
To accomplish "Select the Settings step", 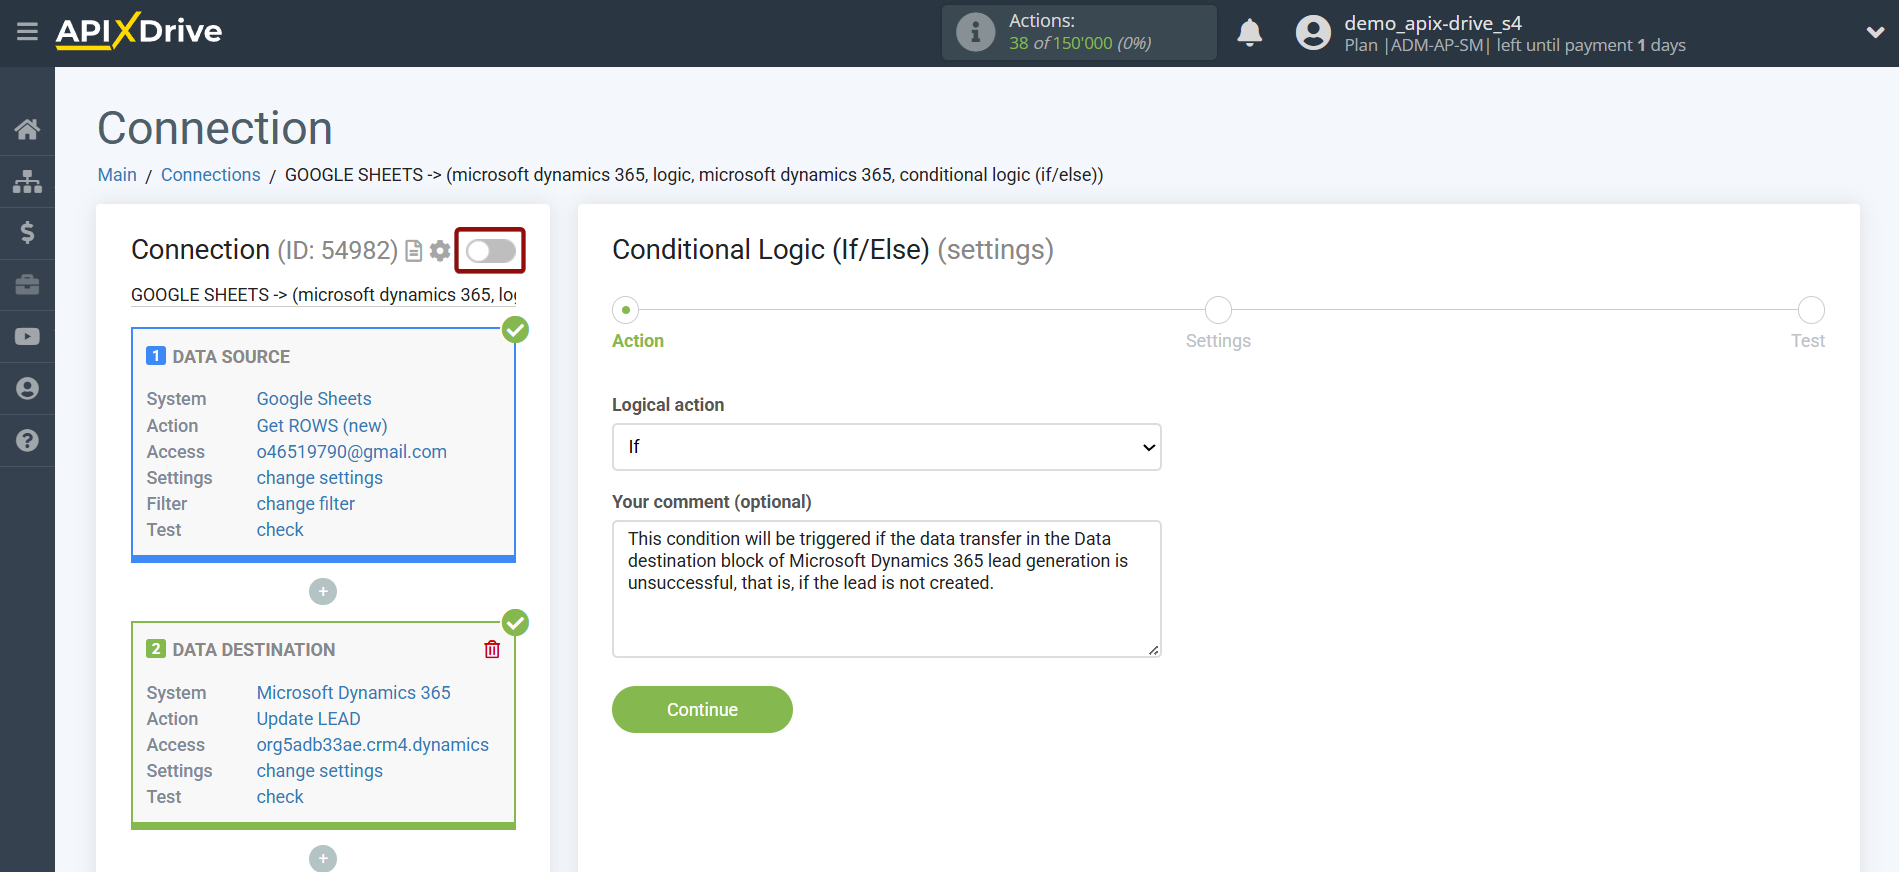I will point(1218,310).
